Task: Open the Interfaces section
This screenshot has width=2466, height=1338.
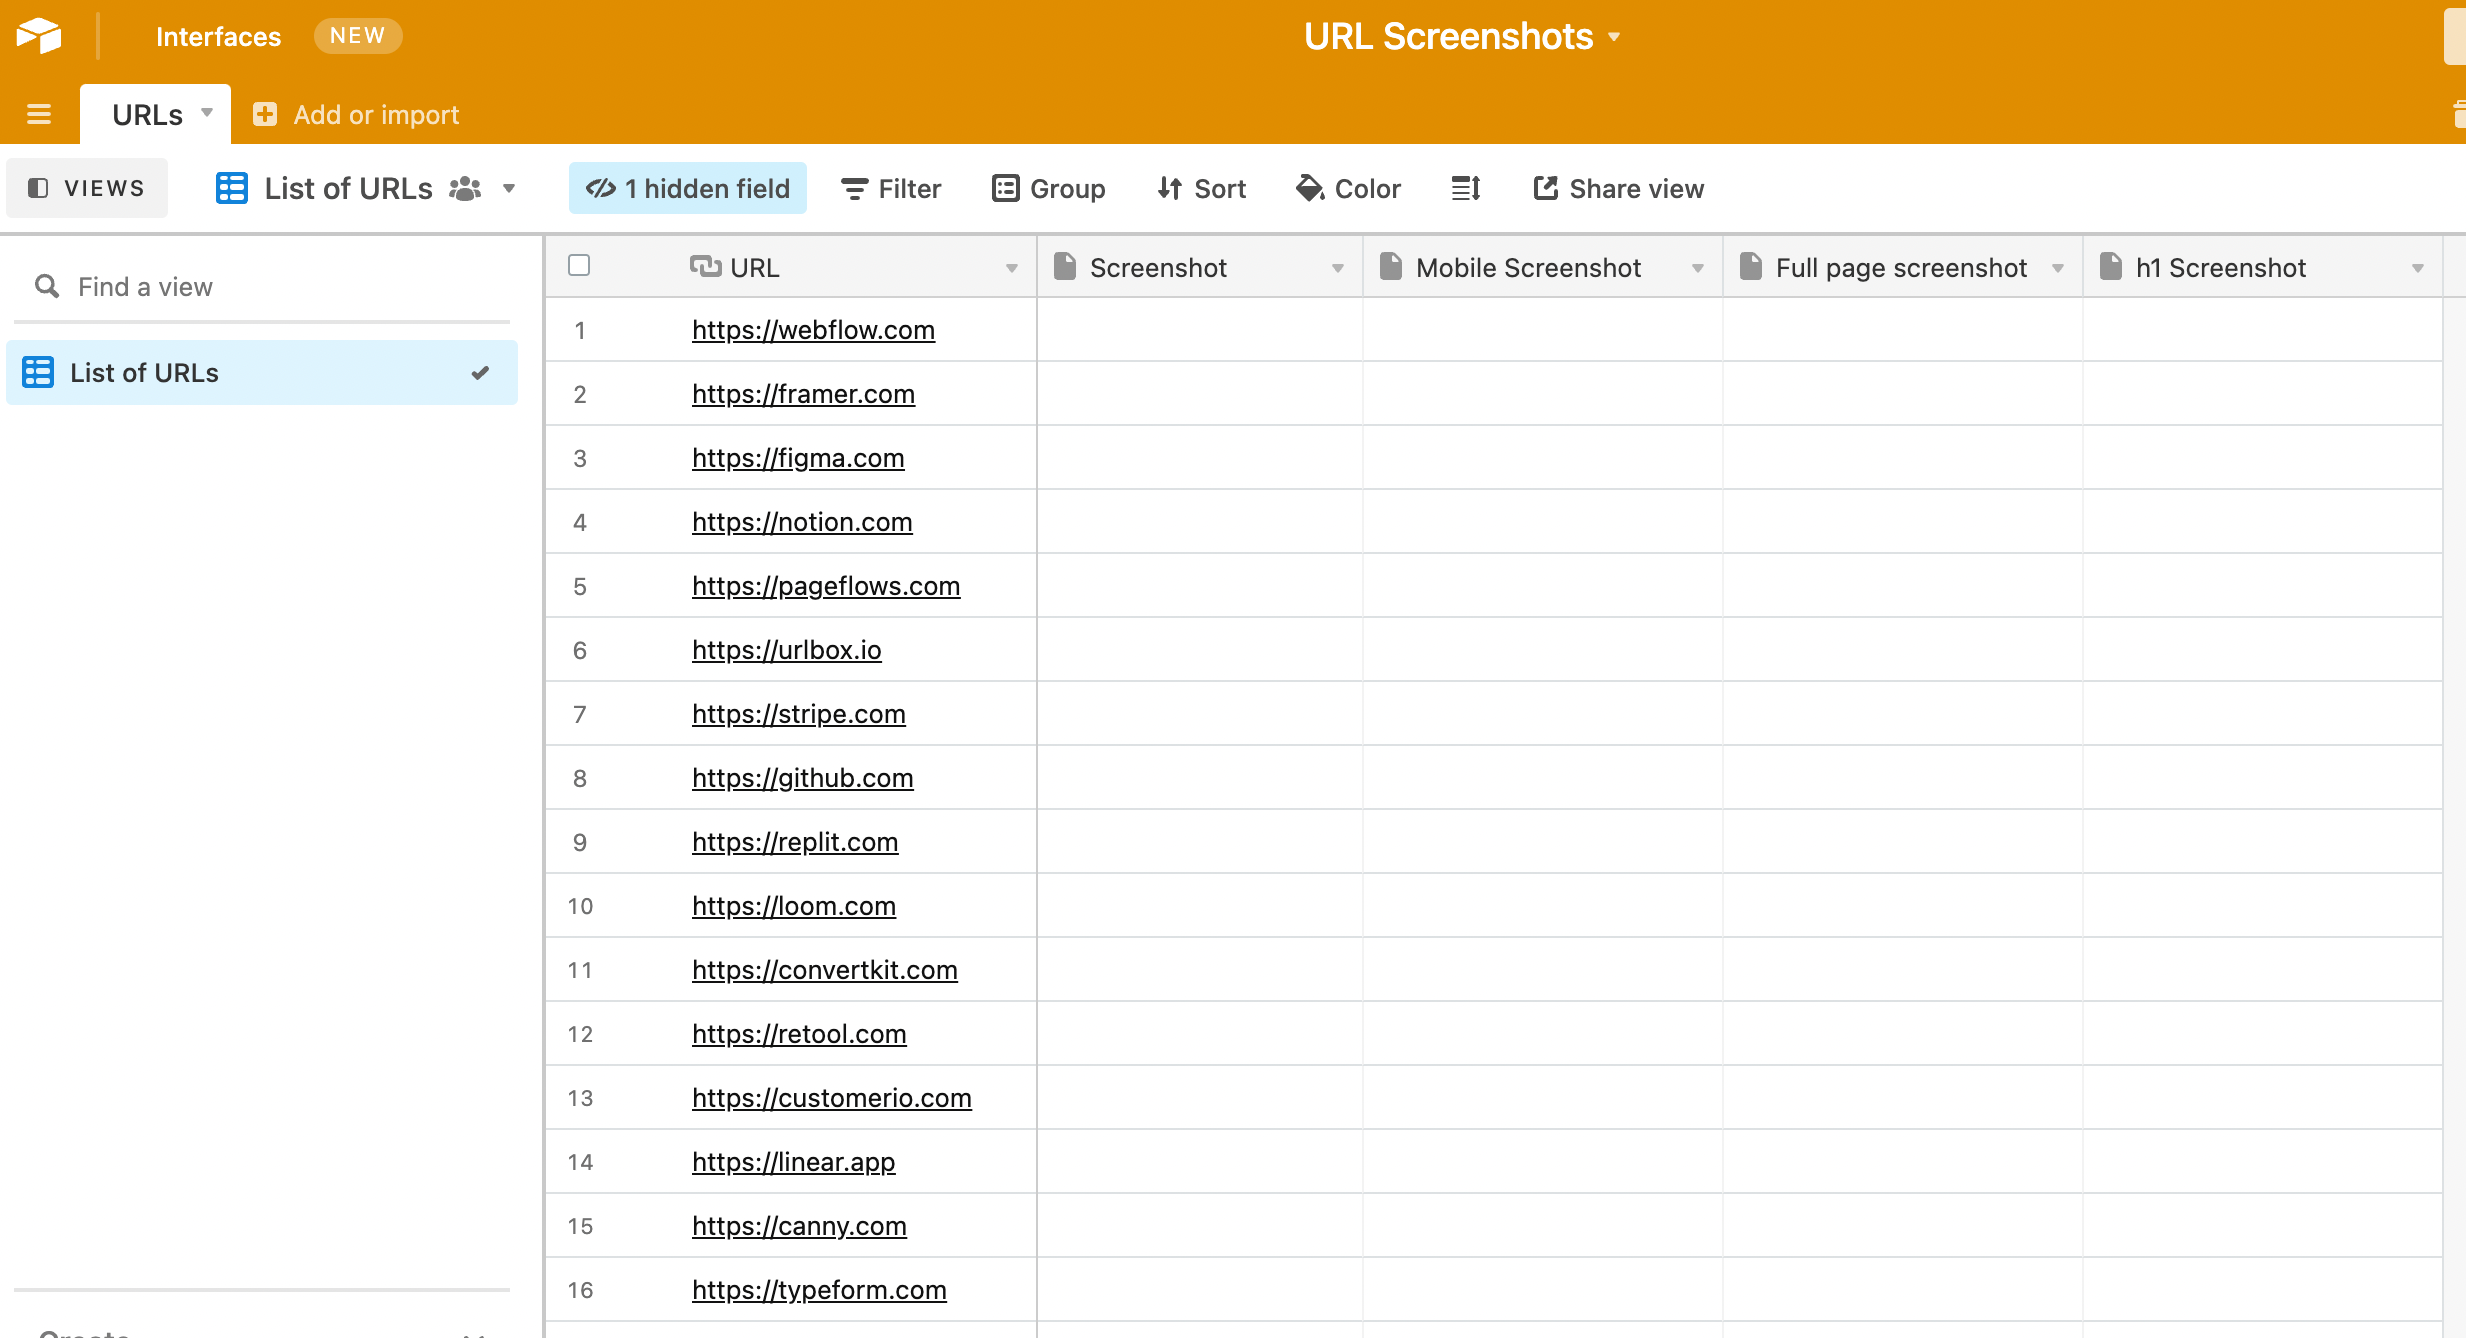Action: pos(218,36)
